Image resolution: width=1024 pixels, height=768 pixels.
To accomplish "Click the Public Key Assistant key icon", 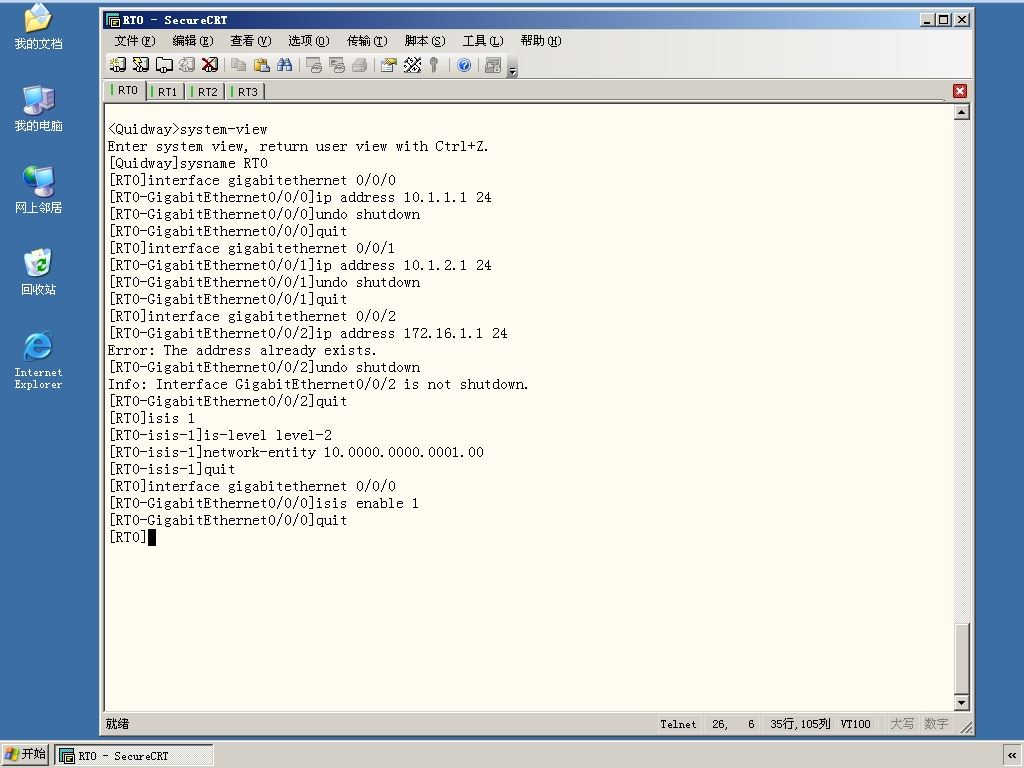I will click(x=434, y=65).
